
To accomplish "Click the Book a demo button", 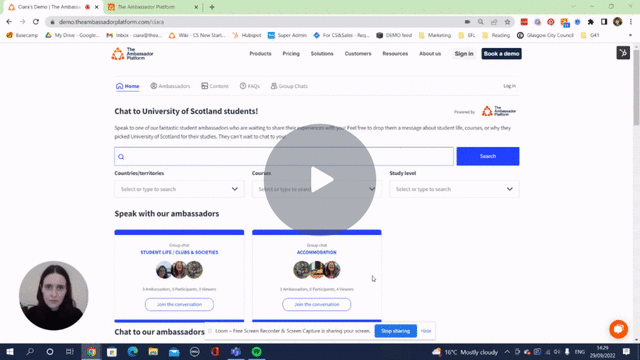I will point(501,53).
